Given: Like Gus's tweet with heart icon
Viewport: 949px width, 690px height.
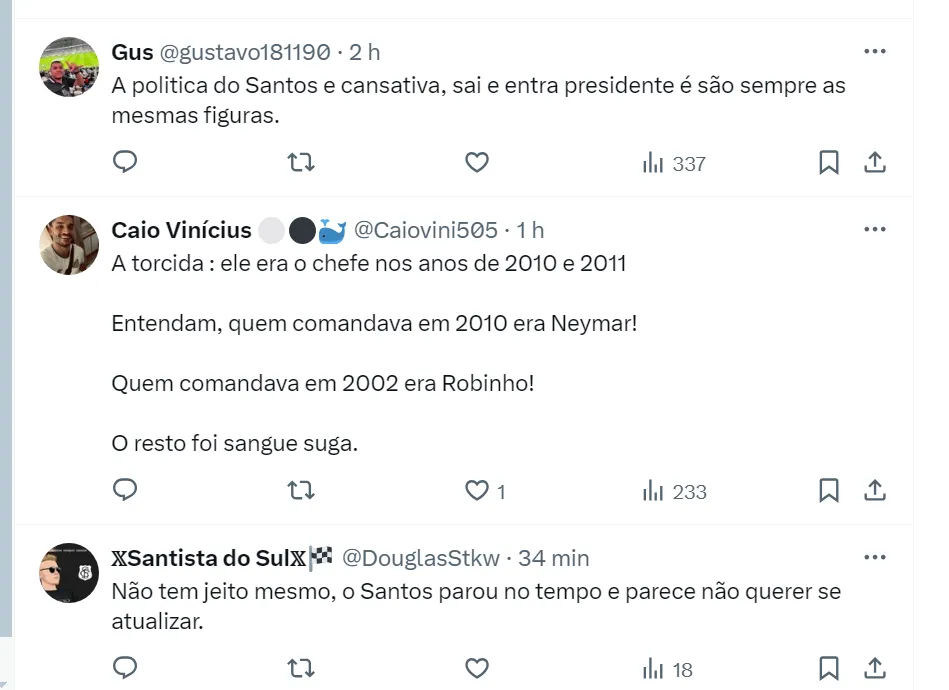Looking at the screenshot, I should (477, 162).
